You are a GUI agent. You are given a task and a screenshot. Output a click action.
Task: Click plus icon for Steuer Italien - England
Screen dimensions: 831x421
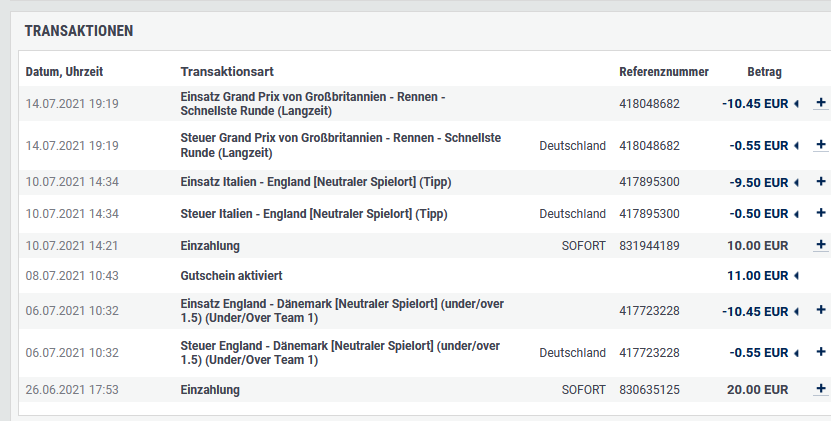820,213
